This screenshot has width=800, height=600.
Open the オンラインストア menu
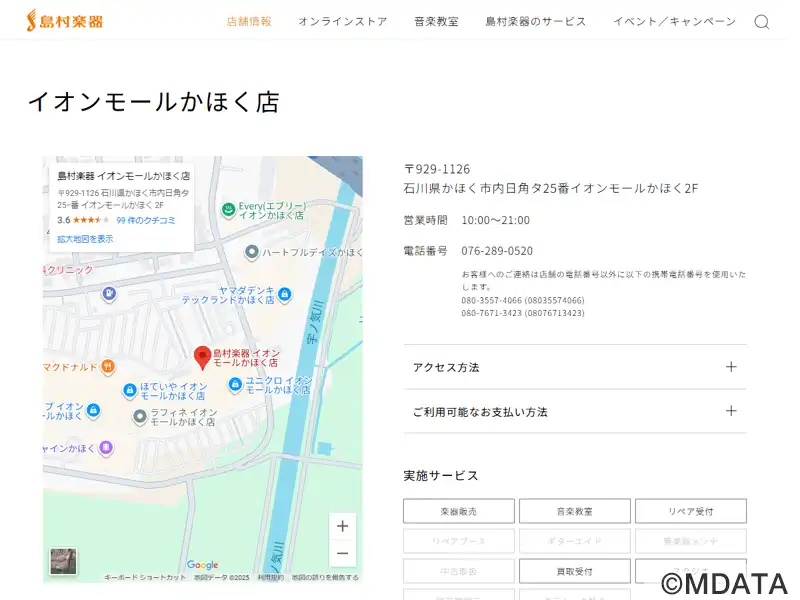[342, 21]
